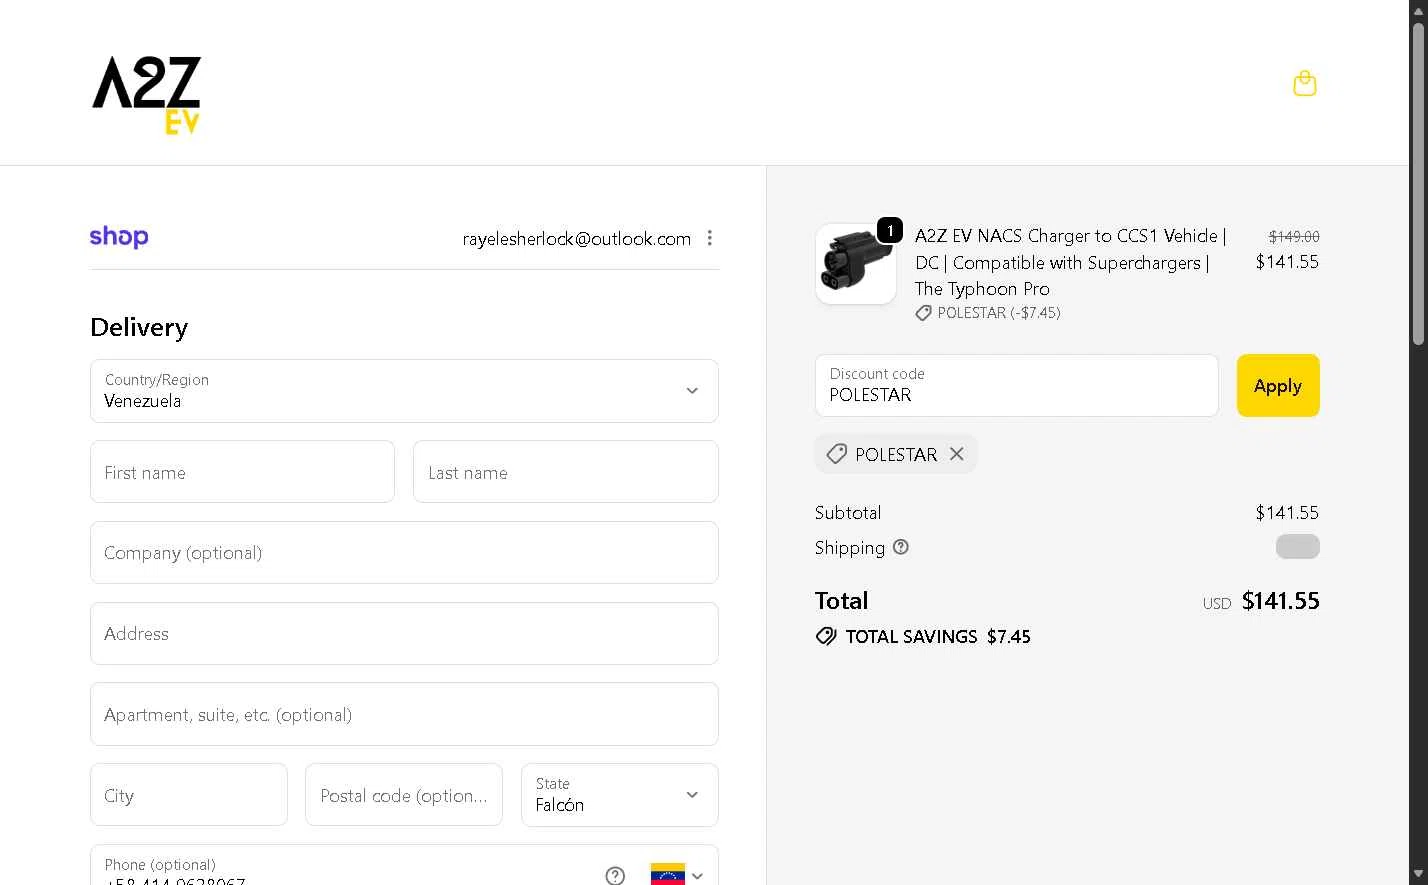Open the Venezuela flag phone country selector
The image size is (1428, 885).
(x=678, y=875)
